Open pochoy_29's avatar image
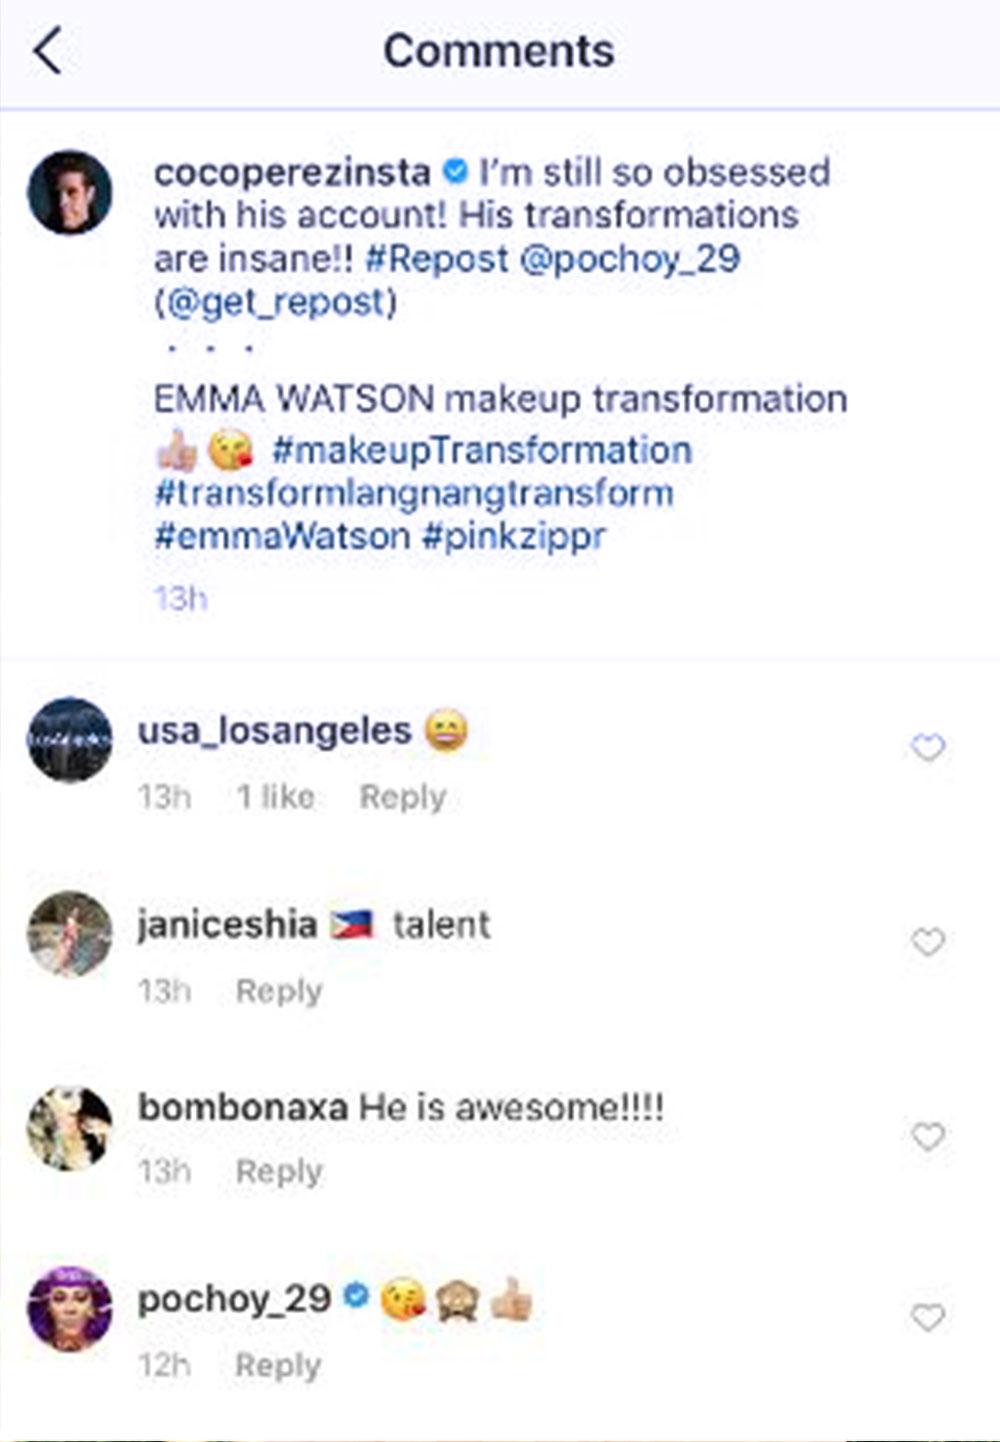 point(70,1309)
